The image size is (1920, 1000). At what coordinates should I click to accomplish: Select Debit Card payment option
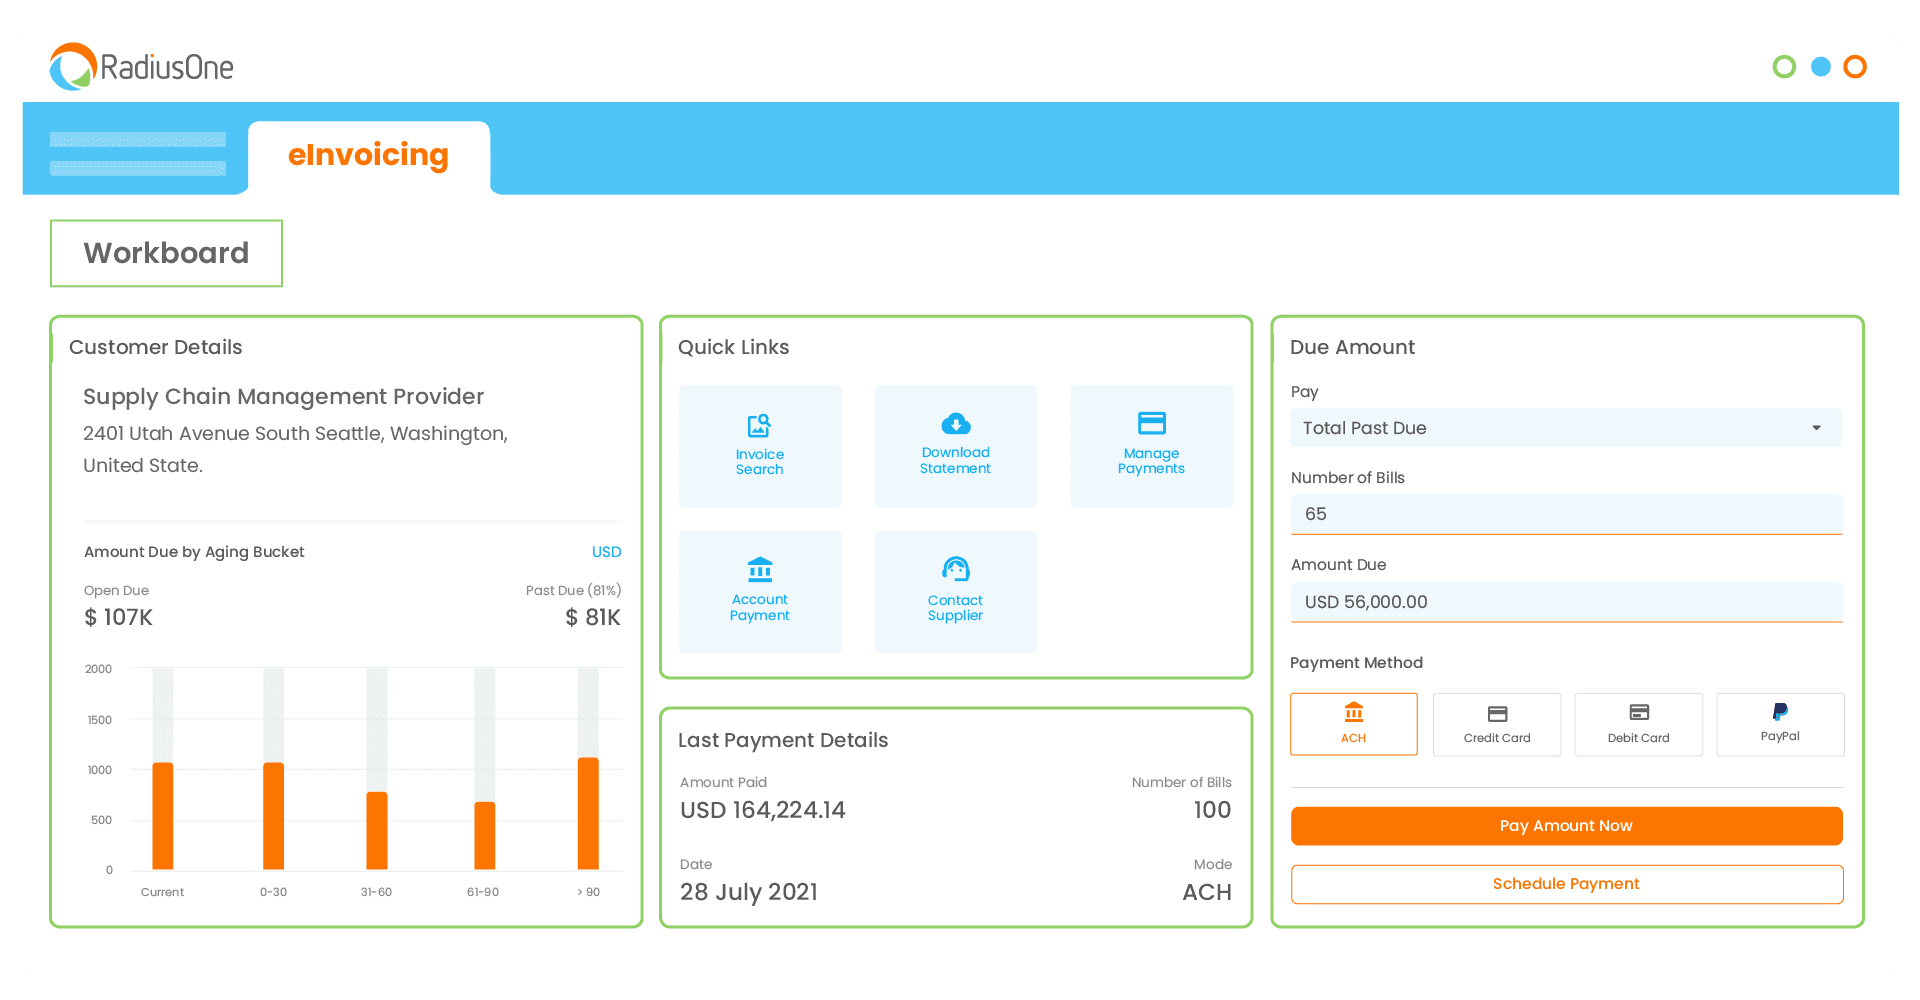point(1638,724)
